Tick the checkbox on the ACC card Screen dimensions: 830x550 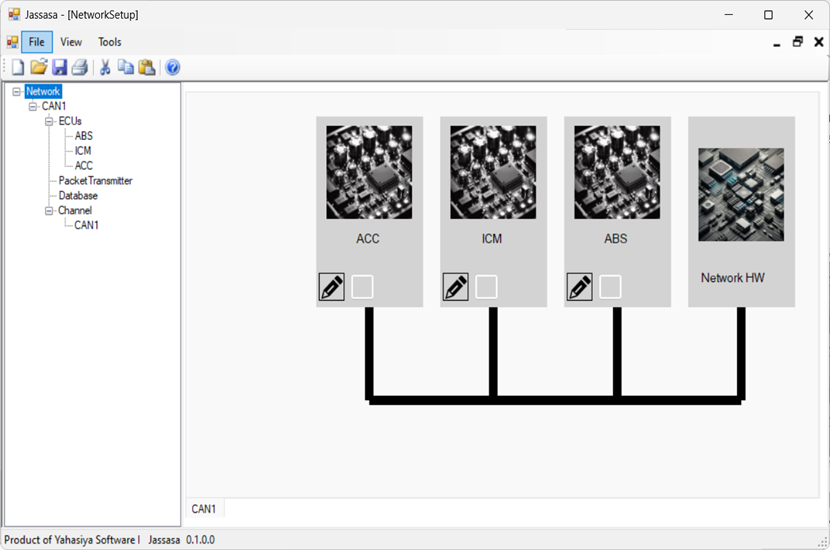pyautogui.click(x=363, y=287)
